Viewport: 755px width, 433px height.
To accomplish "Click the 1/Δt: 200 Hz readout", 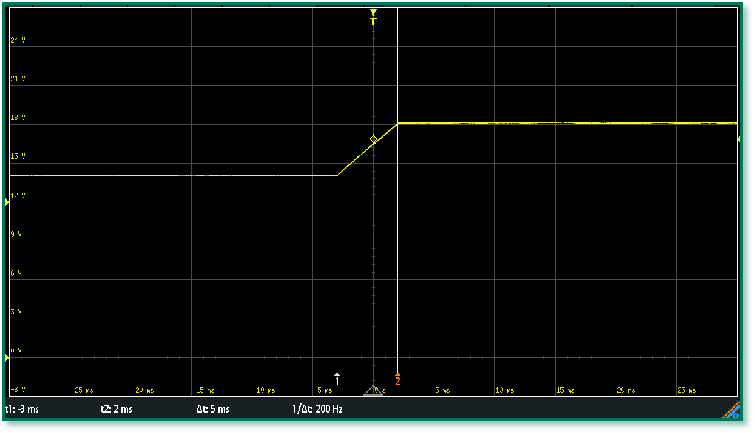I will [x=317, y=410].
